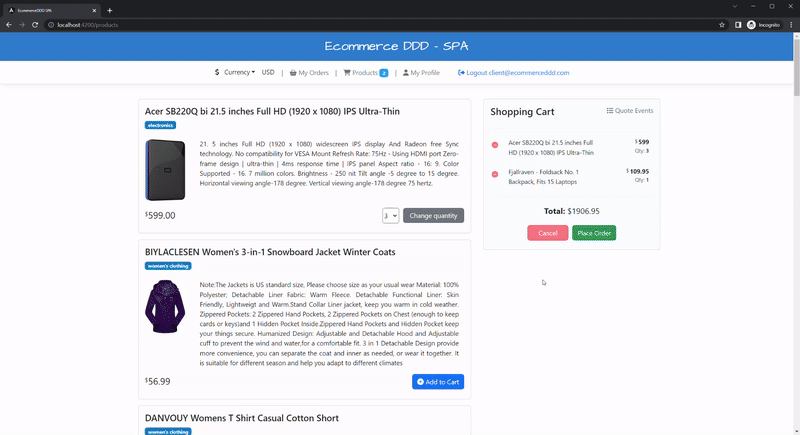Go to My Orders

point(309,72)
